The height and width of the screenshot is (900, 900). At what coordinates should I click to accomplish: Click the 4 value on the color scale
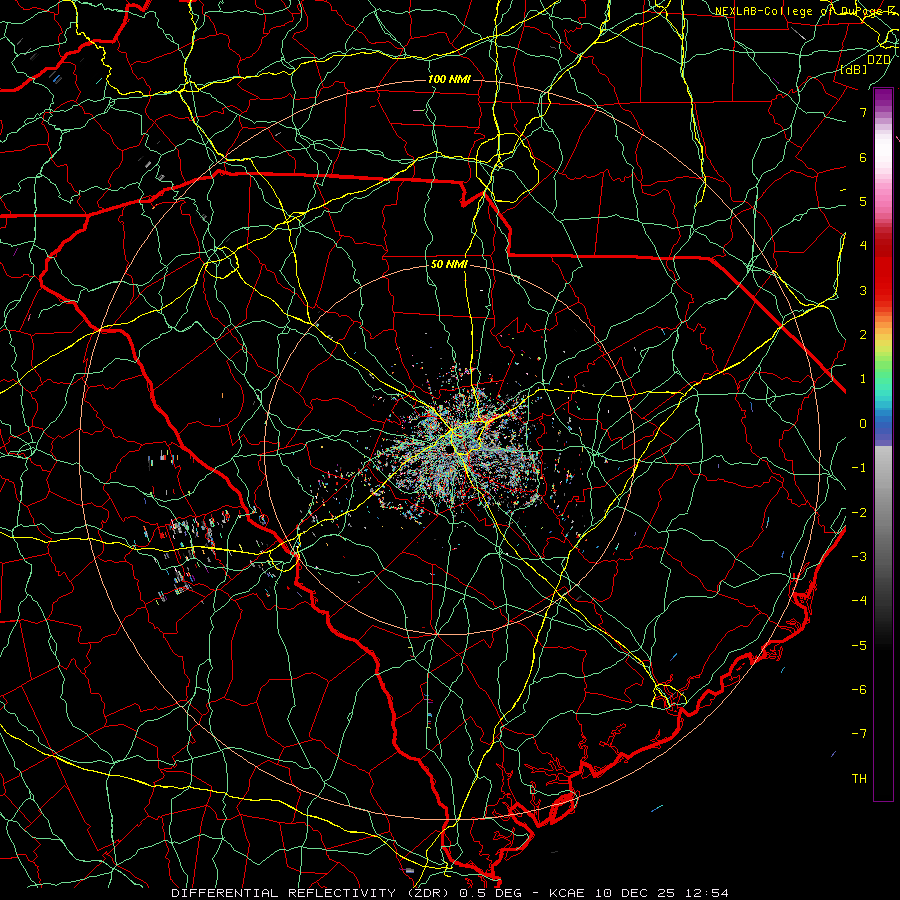863,246
